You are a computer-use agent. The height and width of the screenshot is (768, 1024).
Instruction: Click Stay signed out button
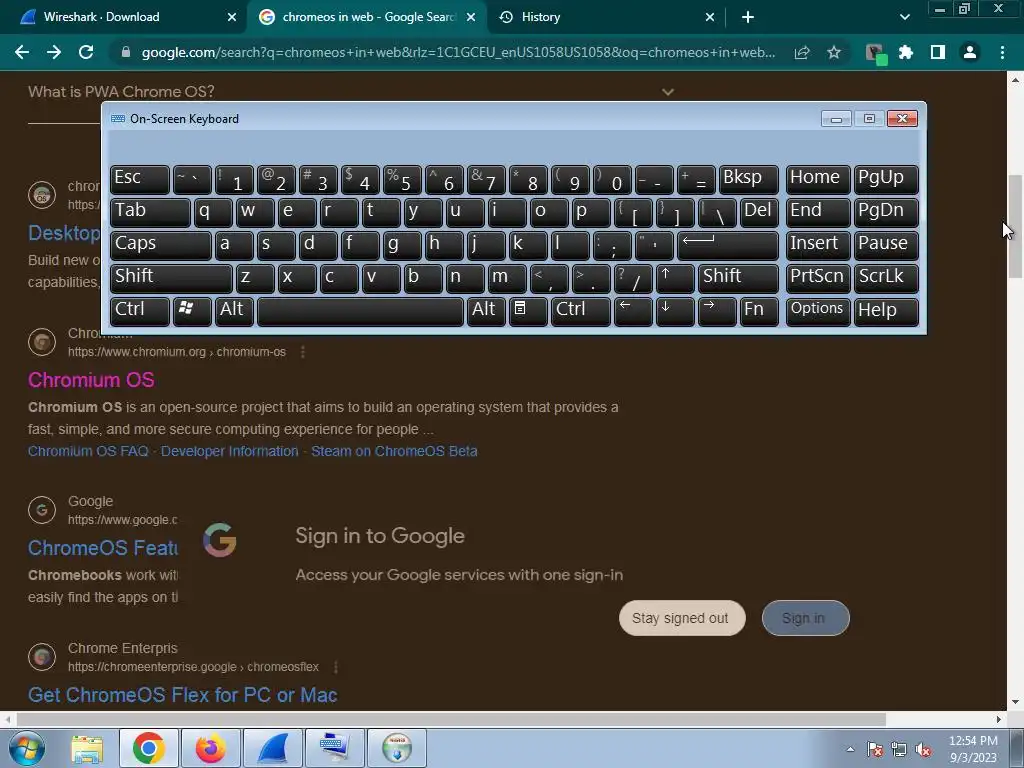point(682,618)
